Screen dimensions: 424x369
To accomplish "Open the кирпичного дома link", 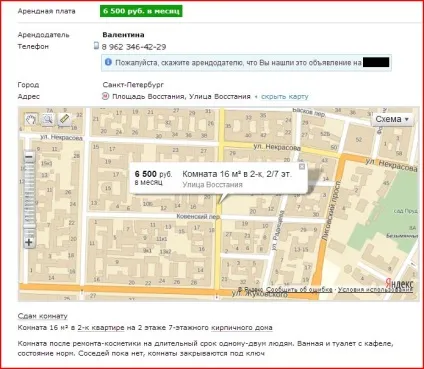I will 242,328.
